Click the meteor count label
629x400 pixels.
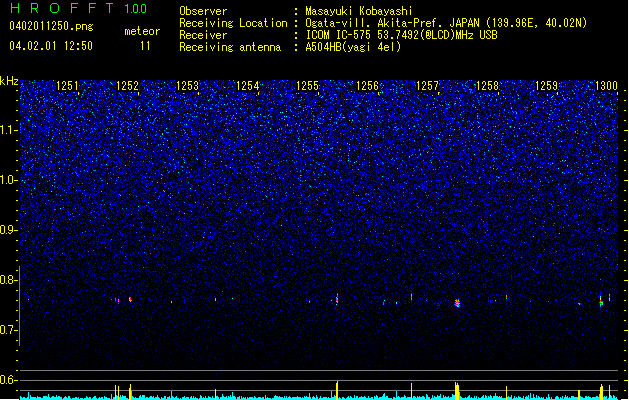coord(142,31)
